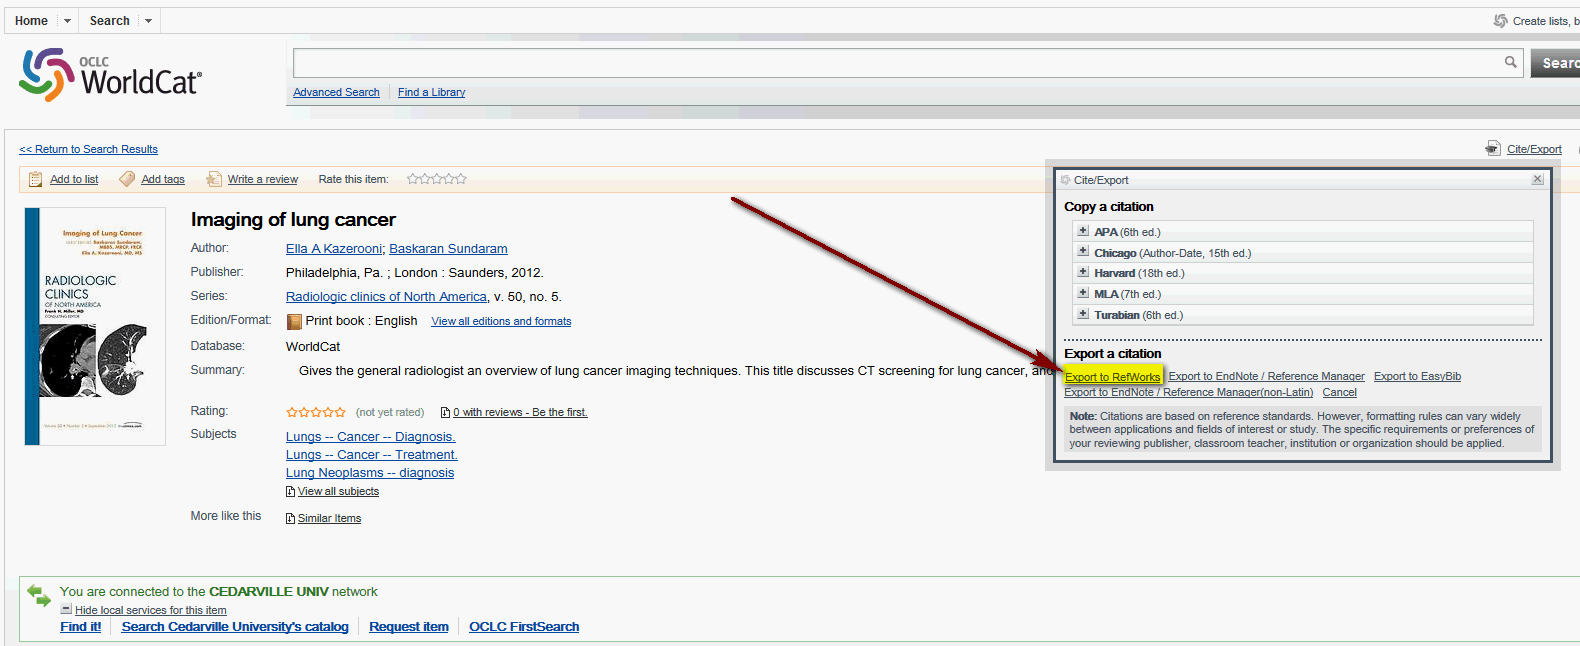Click the Print book format icon
Viewport: 1580px width, 646px height.
tap(294, 321)
